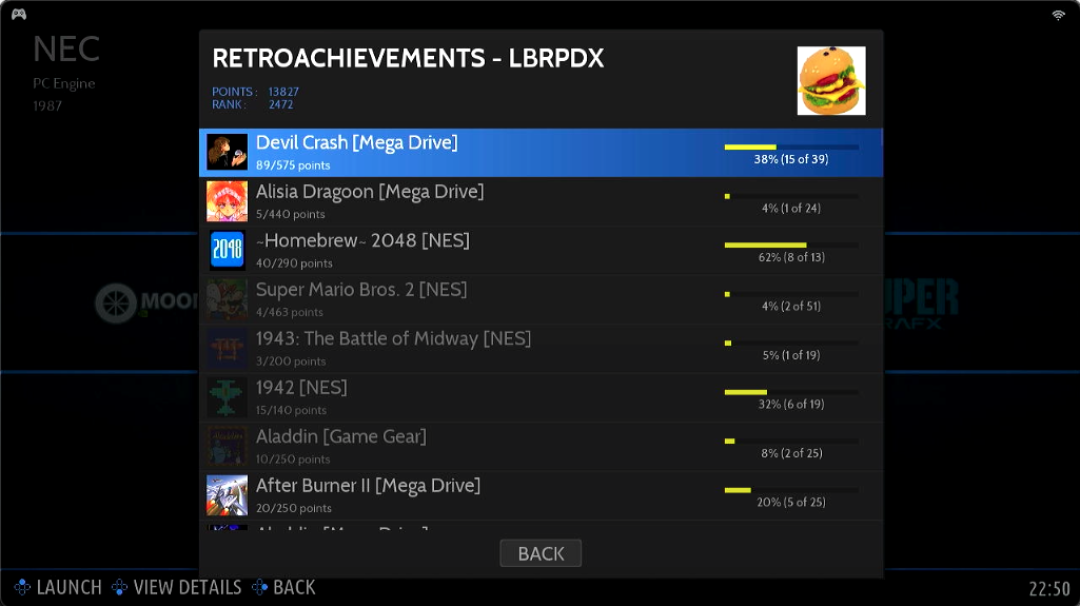Click the 1942 progress bar
The width and height of the screenshot is (1080, 606).
pyautogui.click(x=791, y=392)
